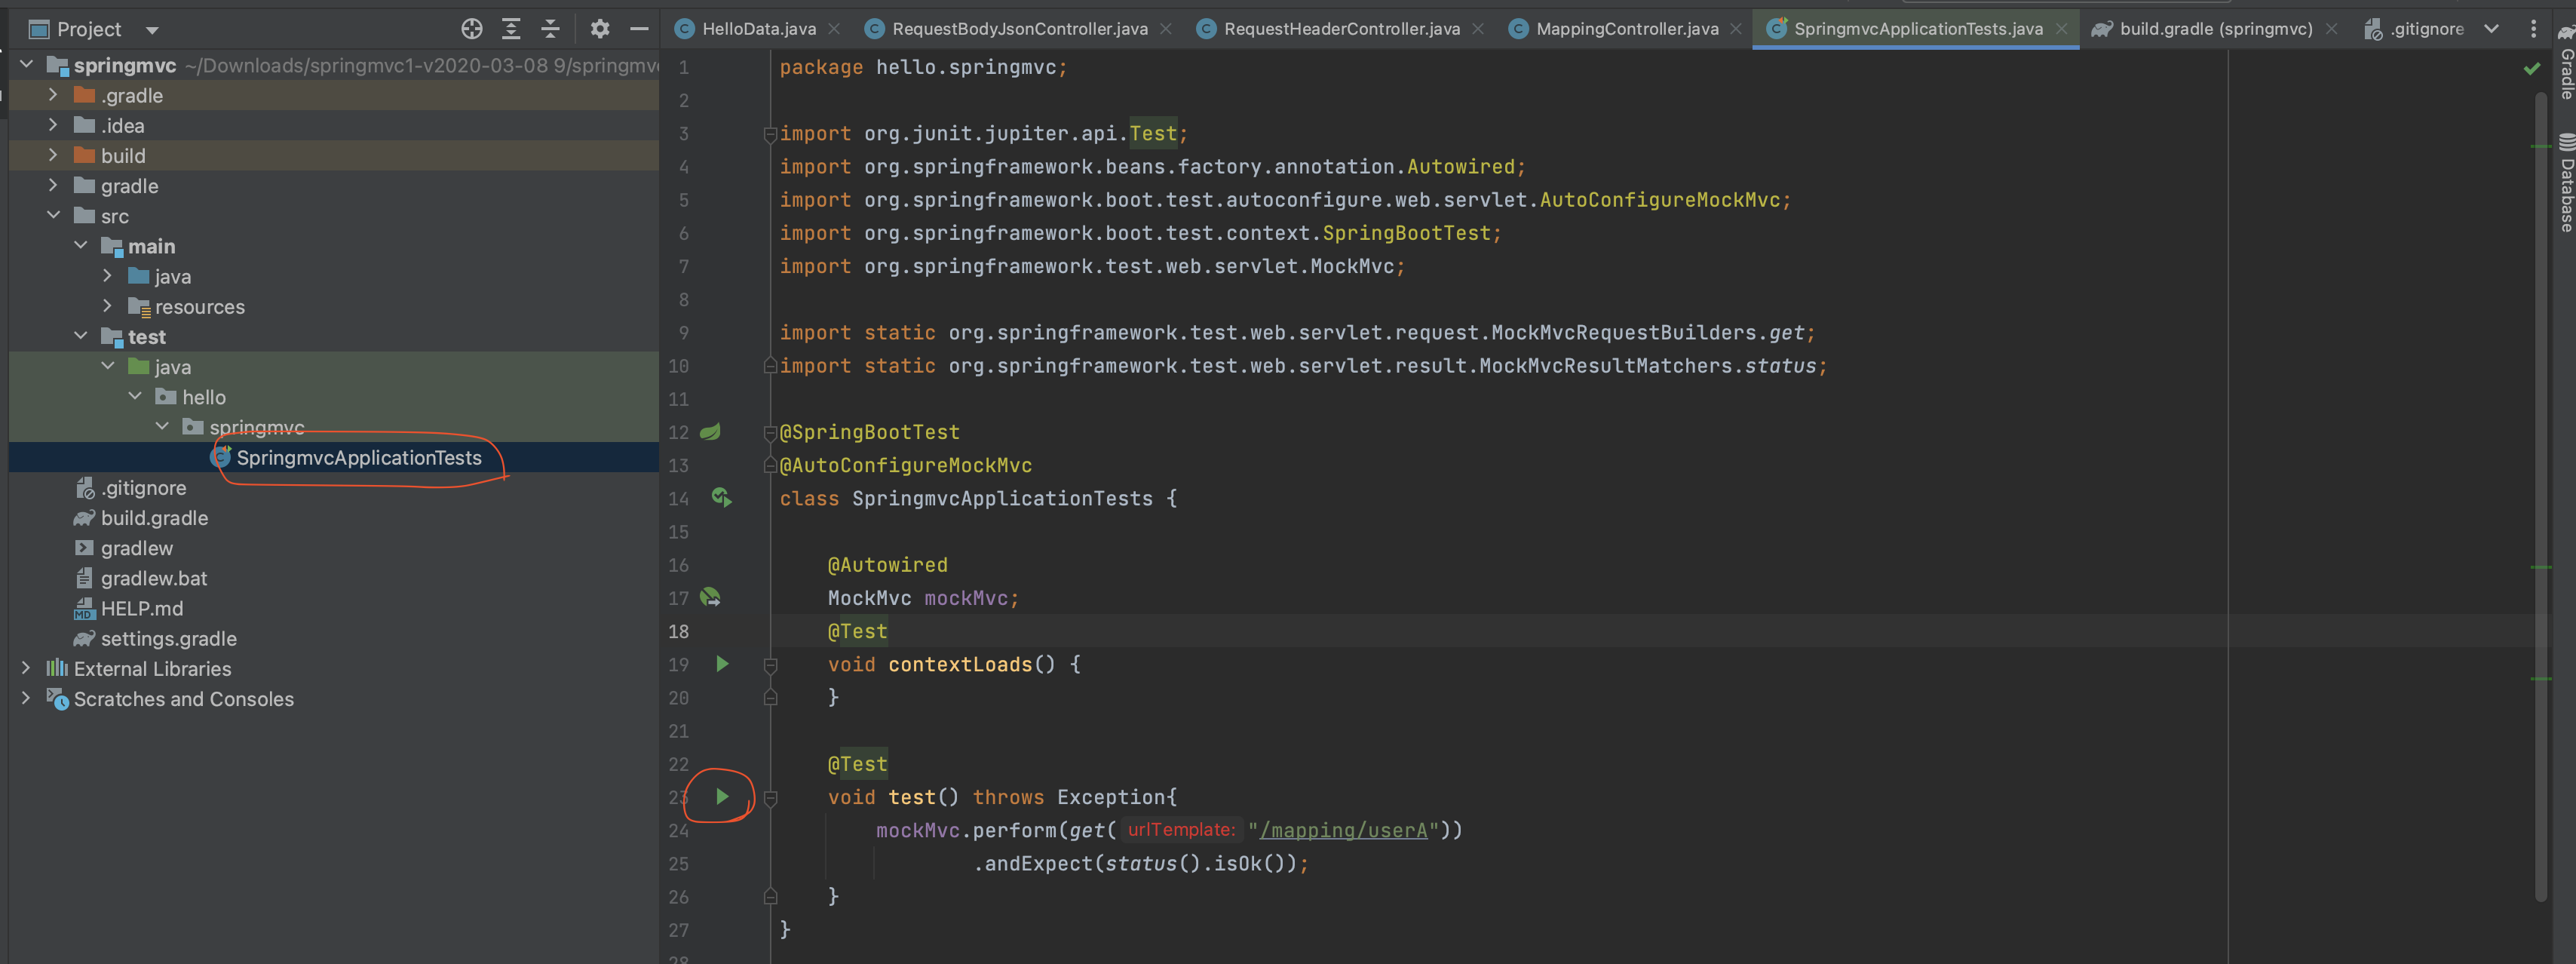The width and height of the screenshot is (2576, 964).
Task: Fold the contextLoads method at line 19
Action: (770, 665)
